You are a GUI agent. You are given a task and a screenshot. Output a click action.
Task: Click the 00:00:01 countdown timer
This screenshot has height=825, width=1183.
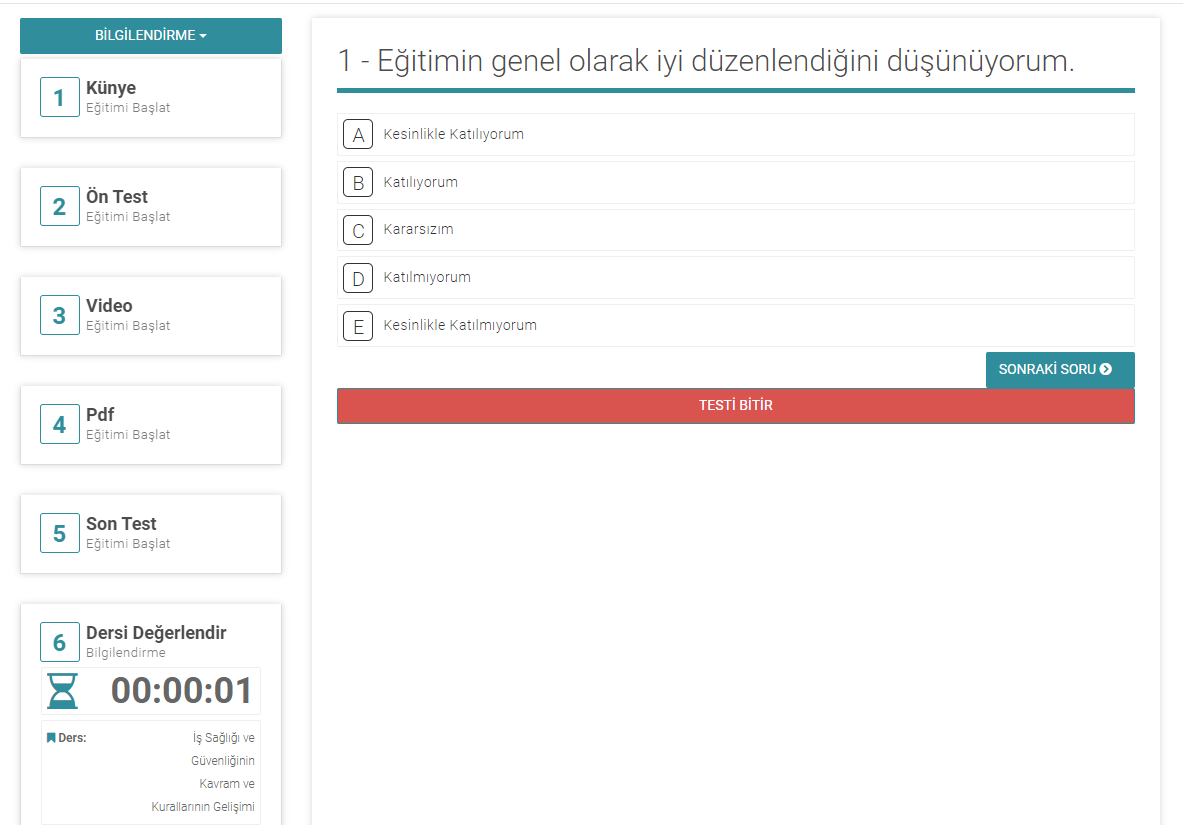pyautogui.click(x=182, y=691)
